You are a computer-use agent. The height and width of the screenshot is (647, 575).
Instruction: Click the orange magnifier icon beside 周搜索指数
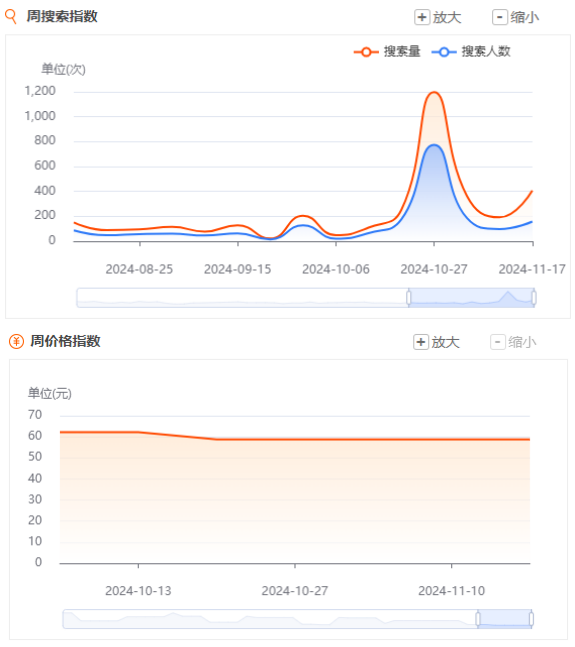pyautogui.click(x=11, y=17)
